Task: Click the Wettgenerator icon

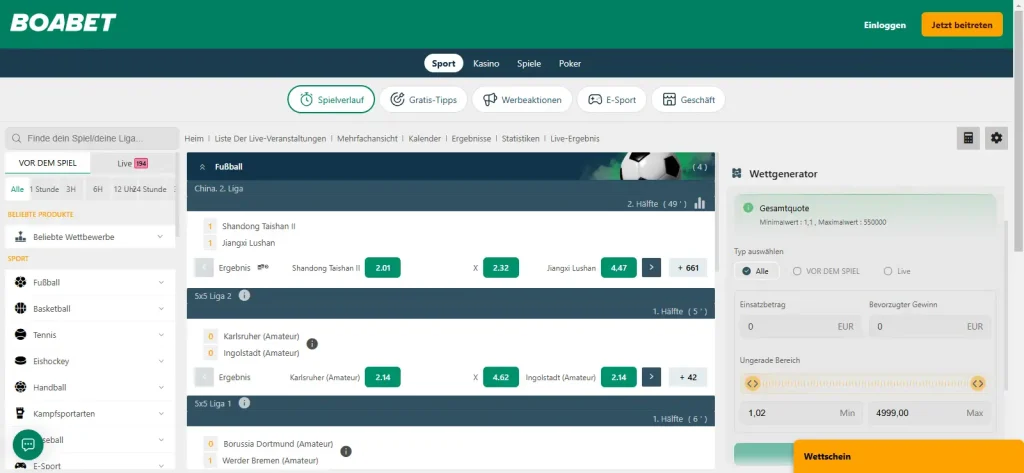Action: pos(737,174)
